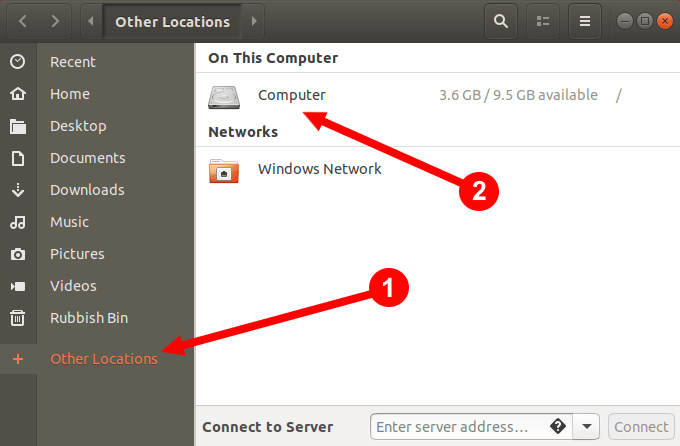Click the search magnifier icon
The width and height of the screenshot is (680, 446).
point(501,20)
